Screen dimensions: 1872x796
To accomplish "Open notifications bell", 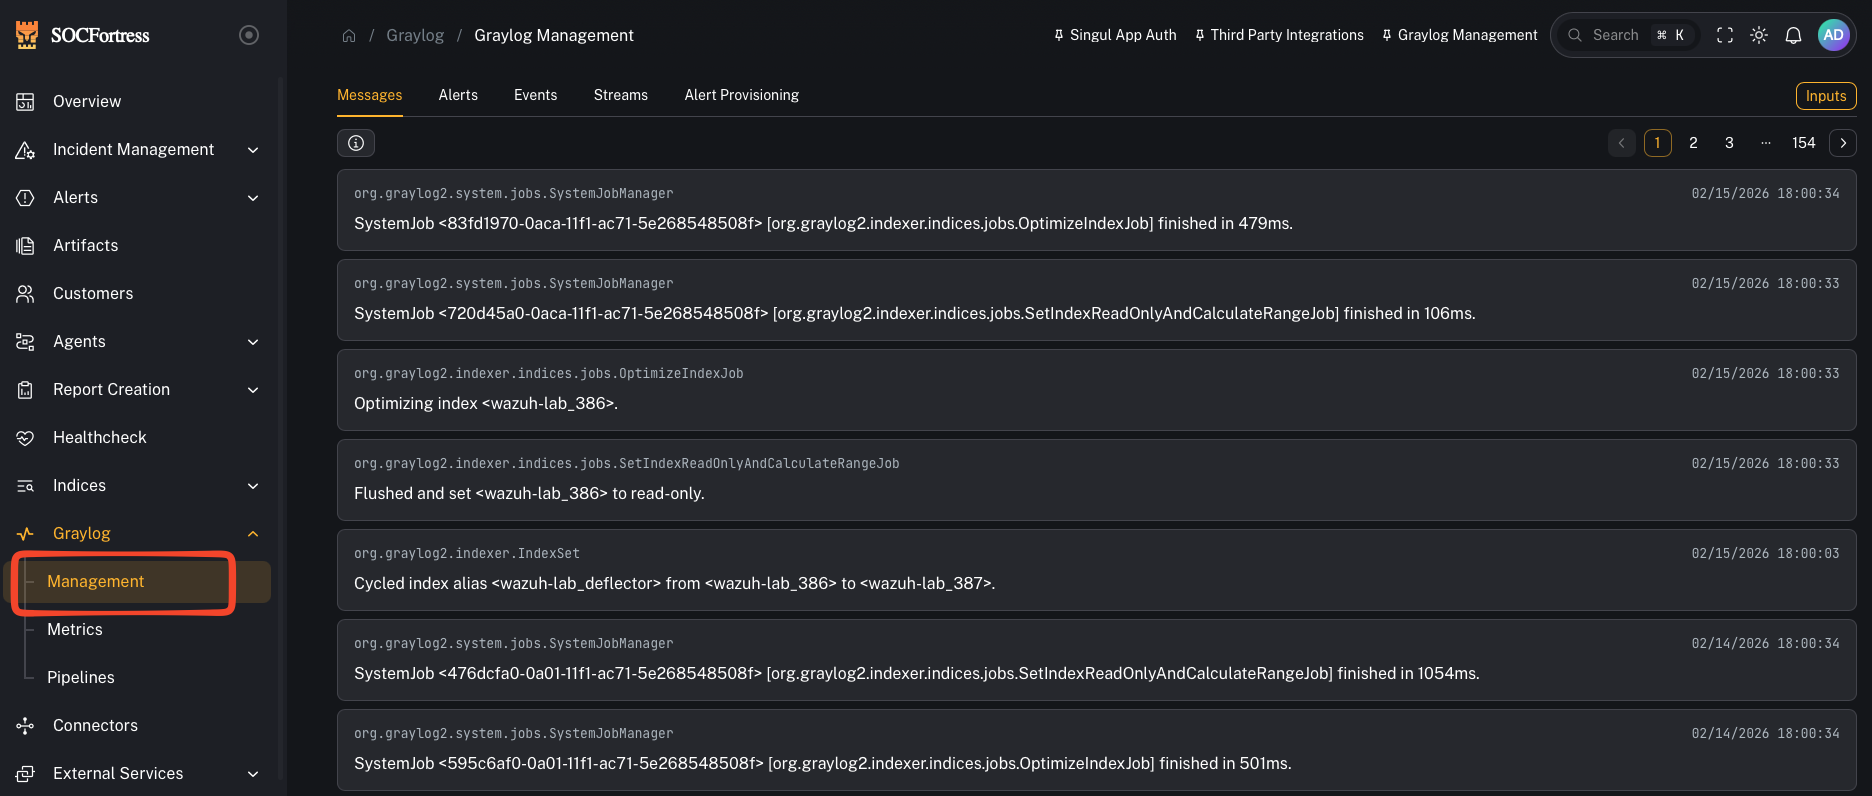I will pyautogui.click(x=1793, y=35).
